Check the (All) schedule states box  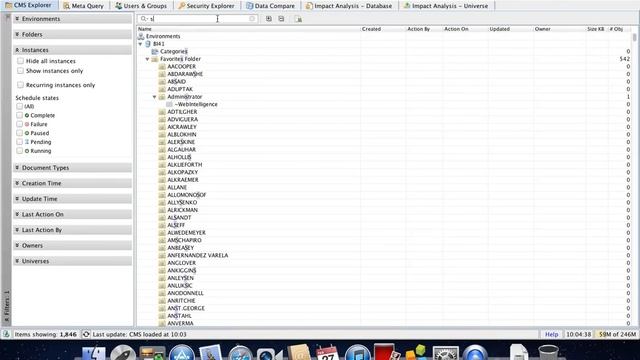click(x=20, y=106)
